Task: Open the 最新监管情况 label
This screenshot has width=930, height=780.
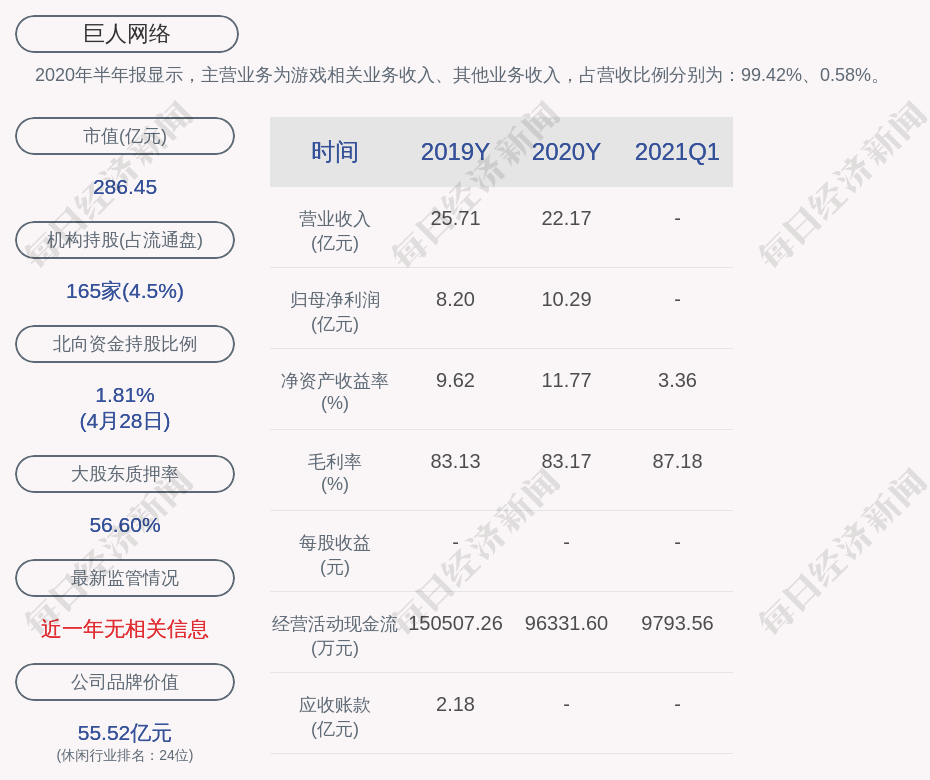Action: point(125,578)
